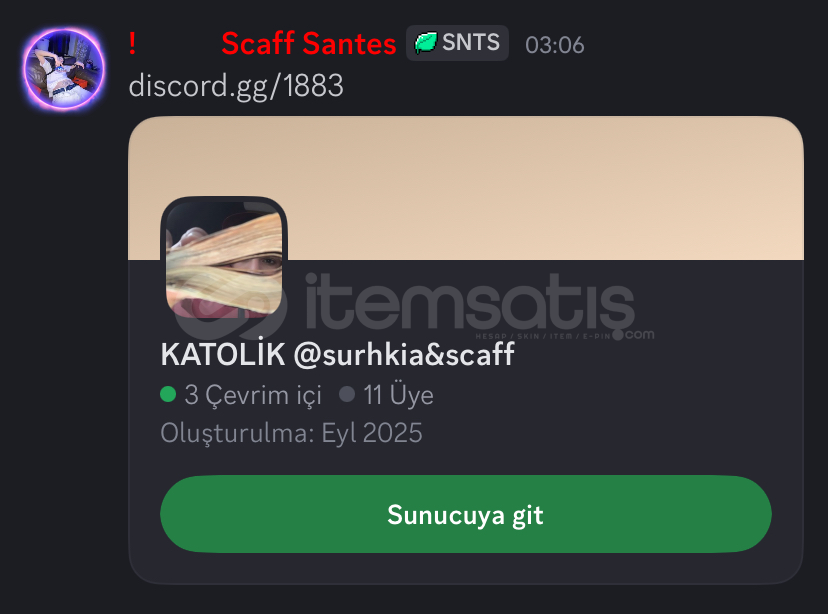The height and width of the screenshot is (614, 828).
Task: Click the 11 Üye member count
Action: [x=398, y=395]
